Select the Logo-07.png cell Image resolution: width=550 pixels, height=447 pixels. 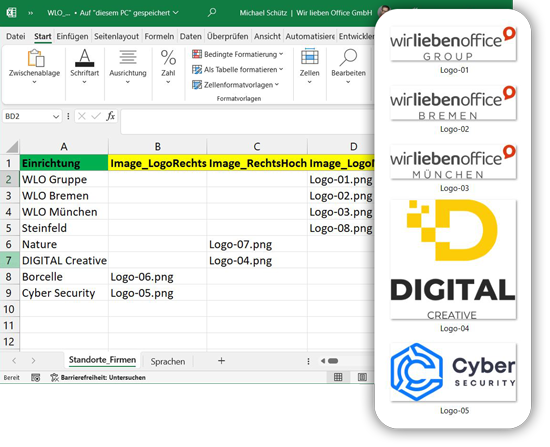257,245
